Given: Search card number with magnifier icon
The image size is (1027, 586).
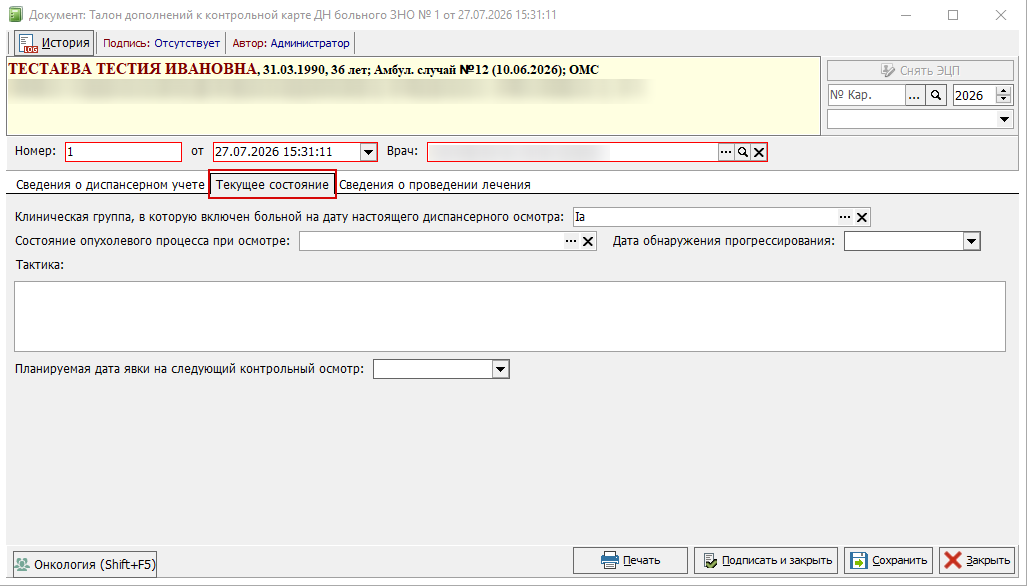Looking at the screenshot, I should coord(937,95).
